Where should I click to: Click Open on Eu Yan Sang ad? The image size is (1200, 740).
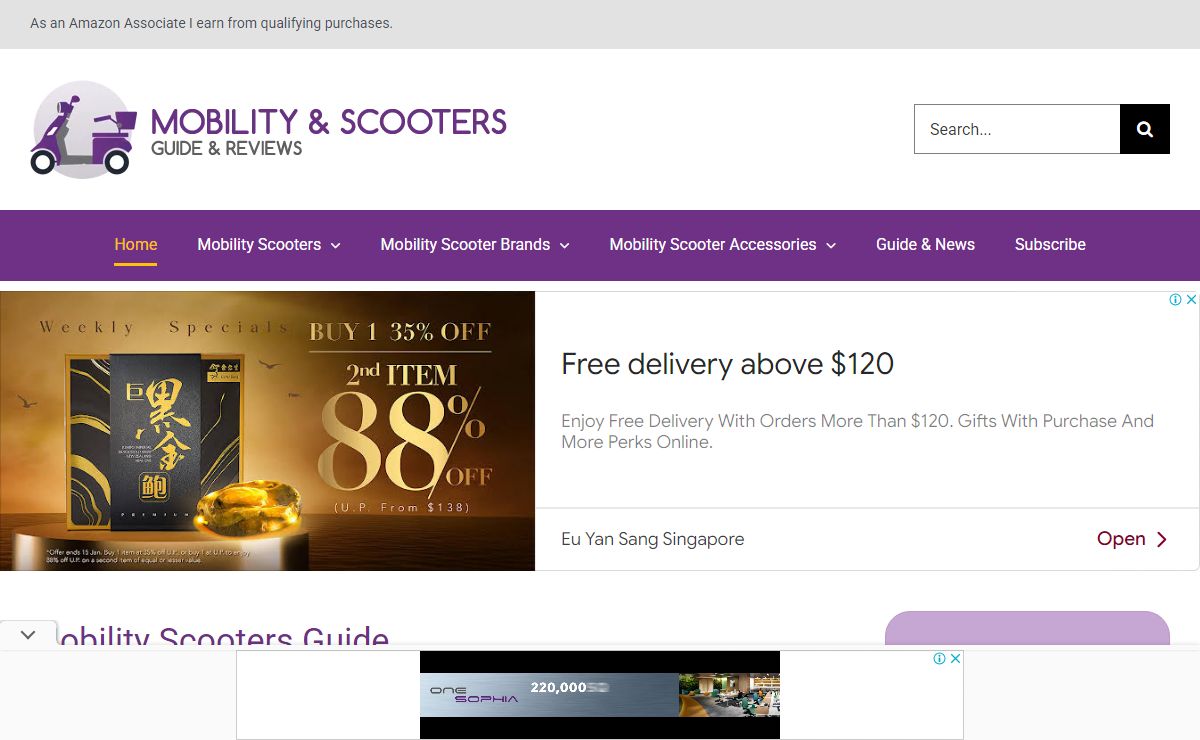point(1121,539)
